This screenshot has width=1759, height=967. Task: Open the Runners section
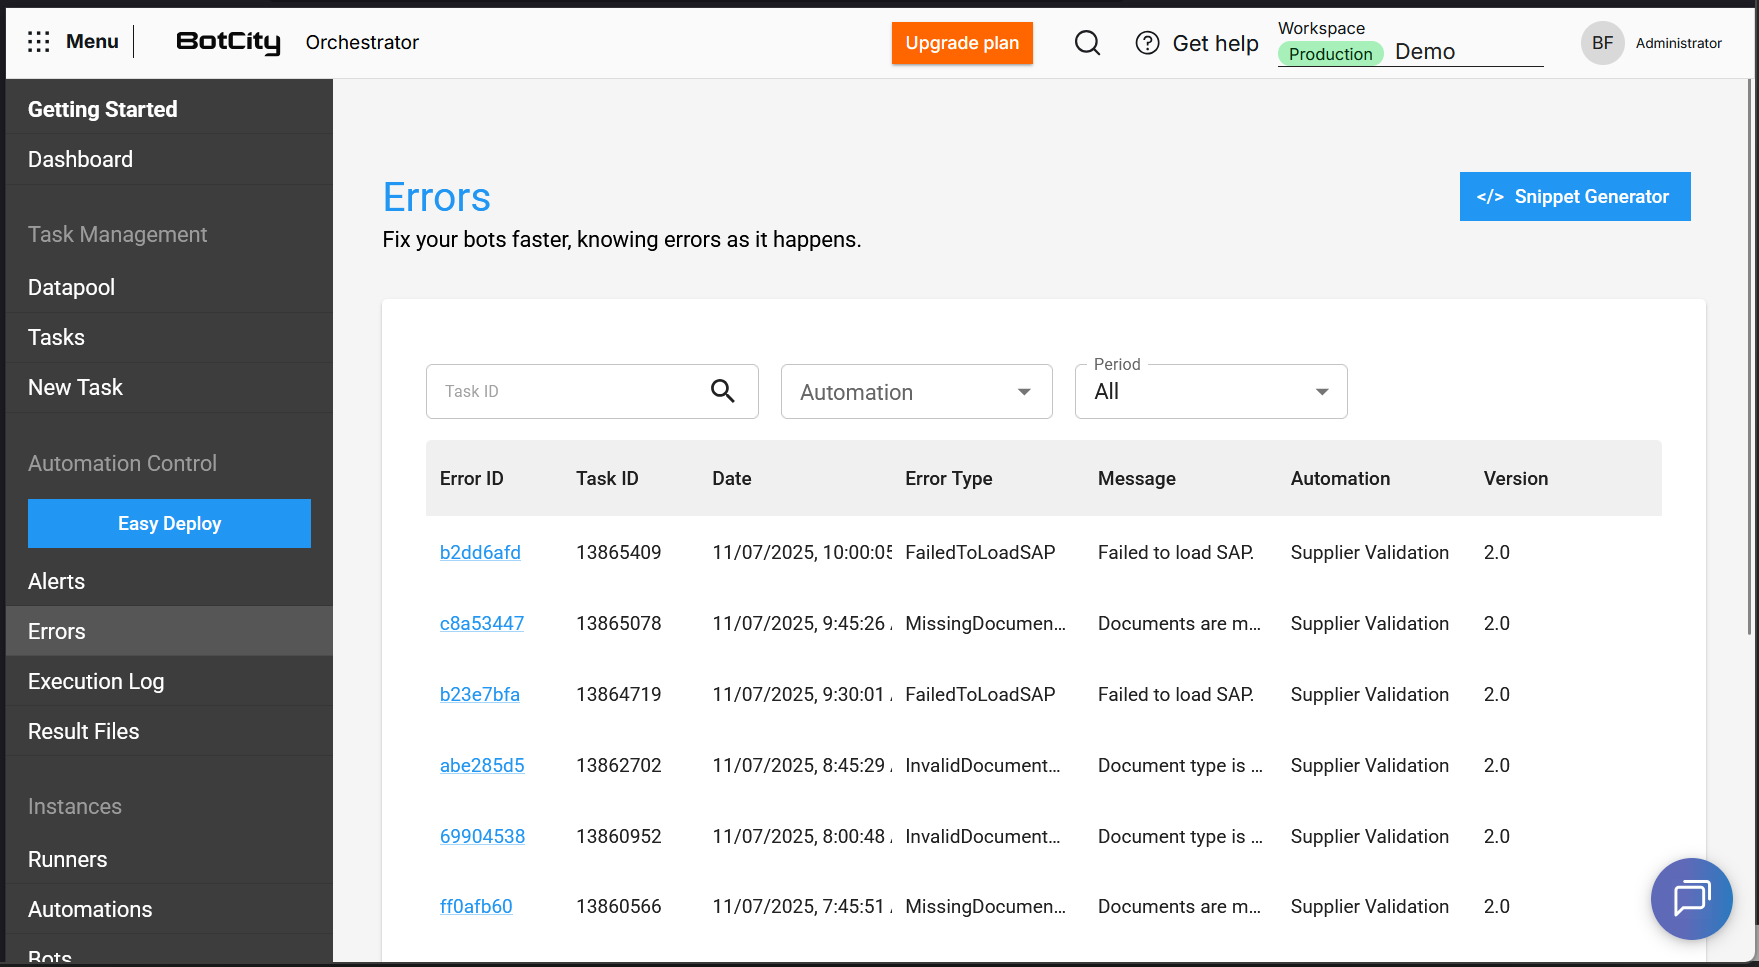pyautogui.click(x=67, y=859)
